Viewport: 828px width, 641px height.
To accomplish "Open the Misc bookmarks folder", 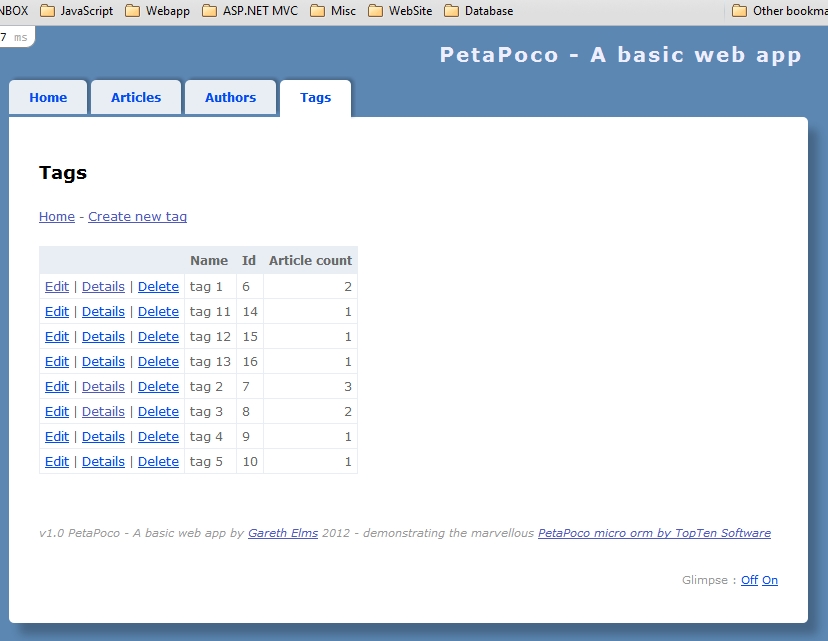I will point(333,11).
